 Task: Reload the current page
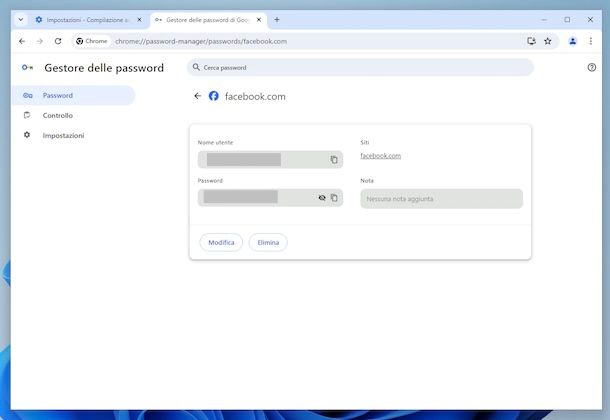tap(58, 41)
